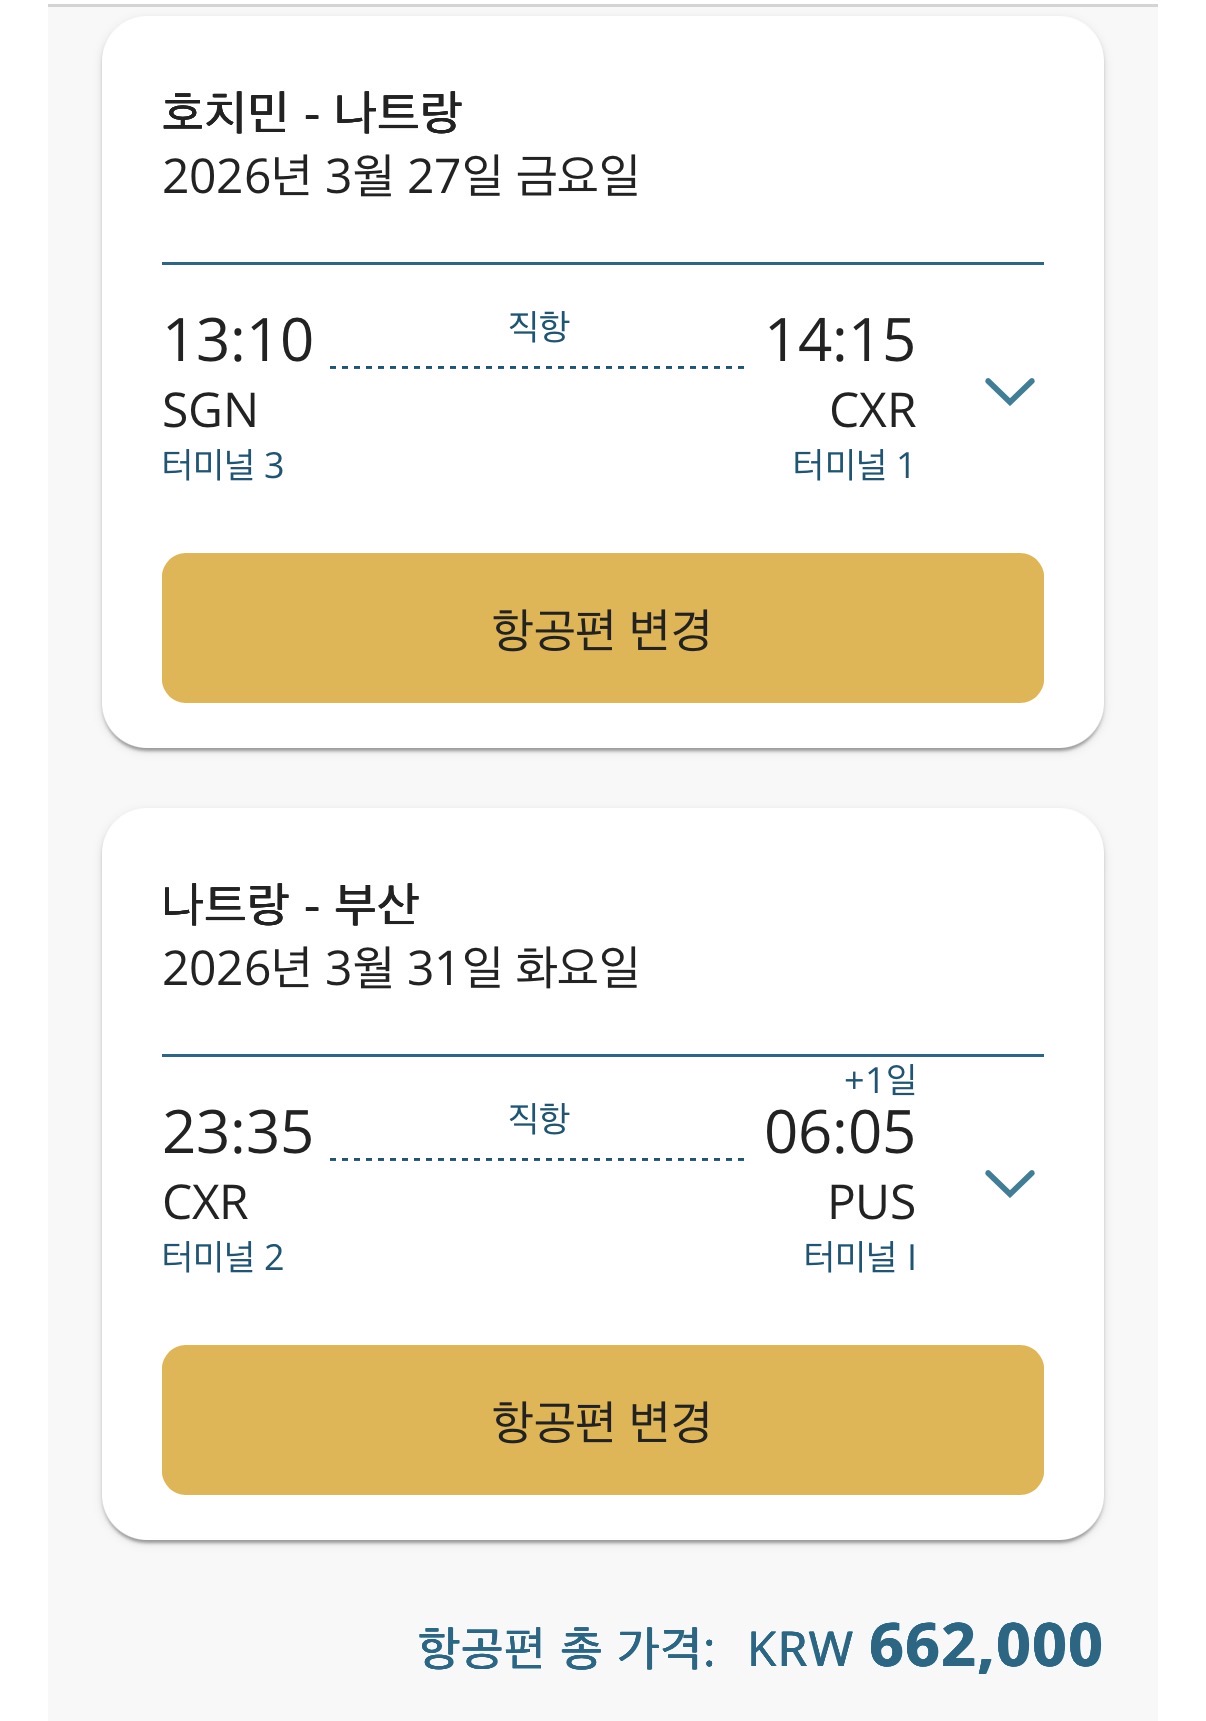Click the 나트랑 - 부산 route title
Image resolution: width=1206 pixels, height=1721 pixels.
[290, 904]
